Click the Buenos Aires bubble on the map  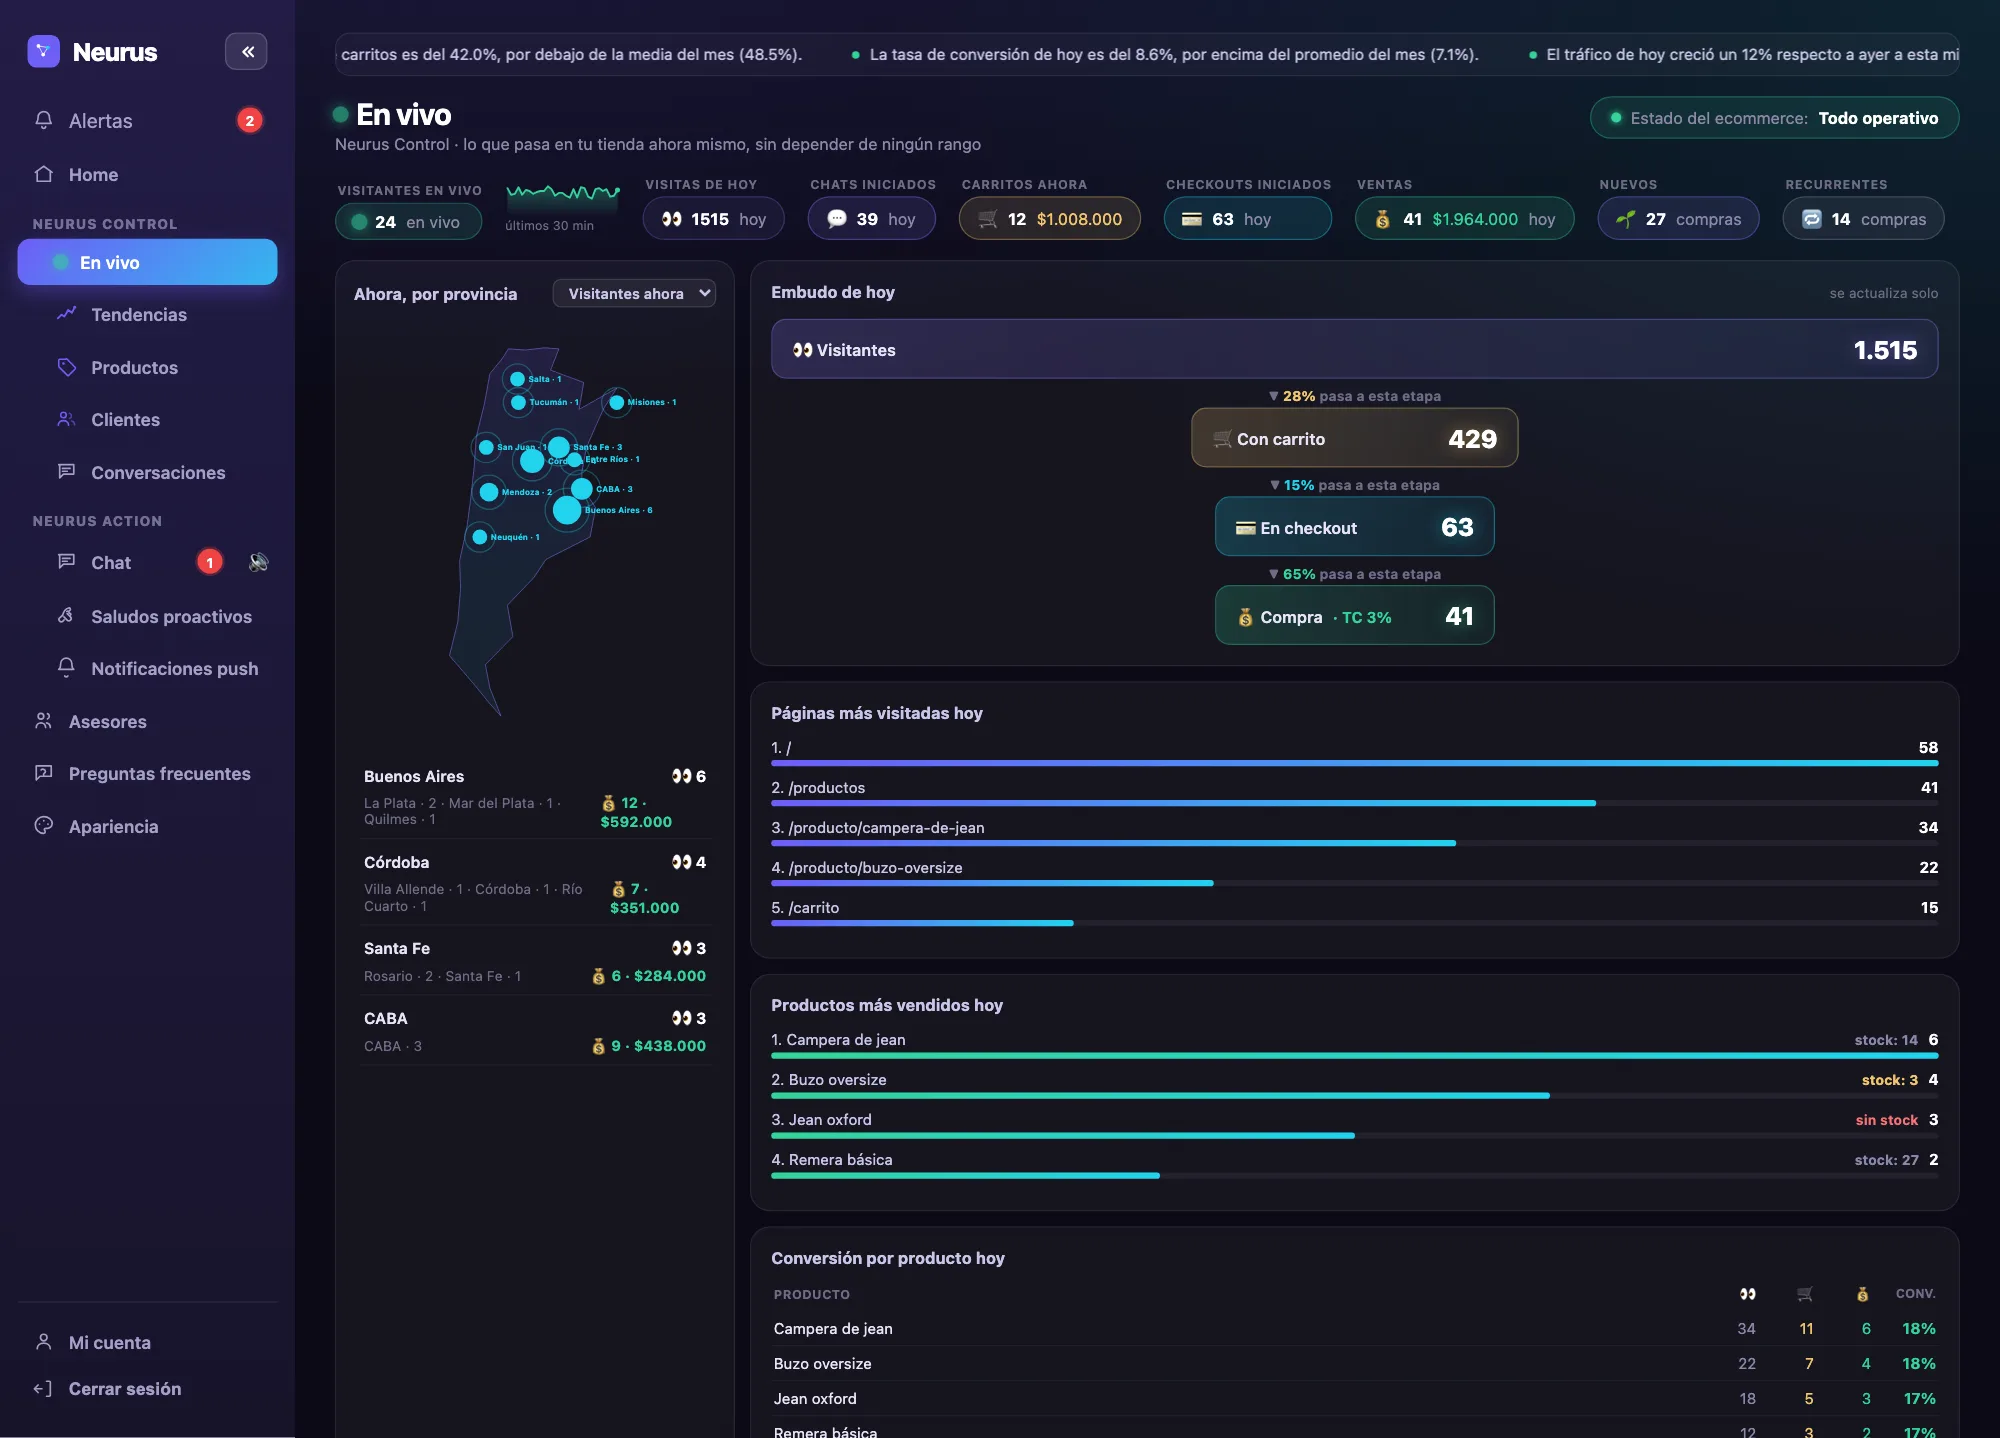tap(567, 510)
